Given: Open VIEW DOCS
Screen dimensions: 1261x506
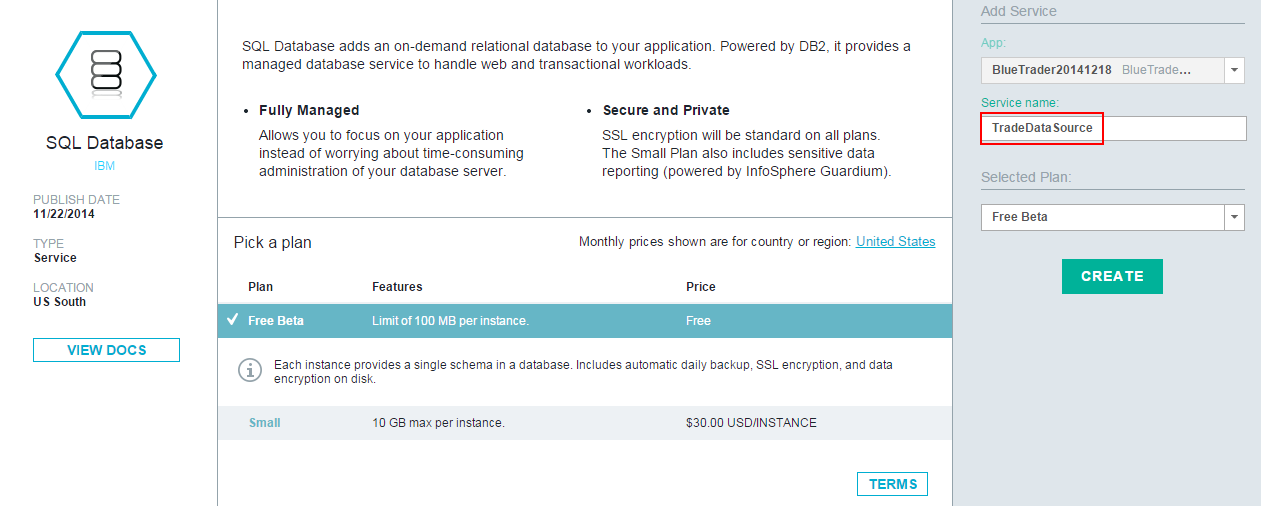Looking at the screenshot, I should (x=106, y=350).
